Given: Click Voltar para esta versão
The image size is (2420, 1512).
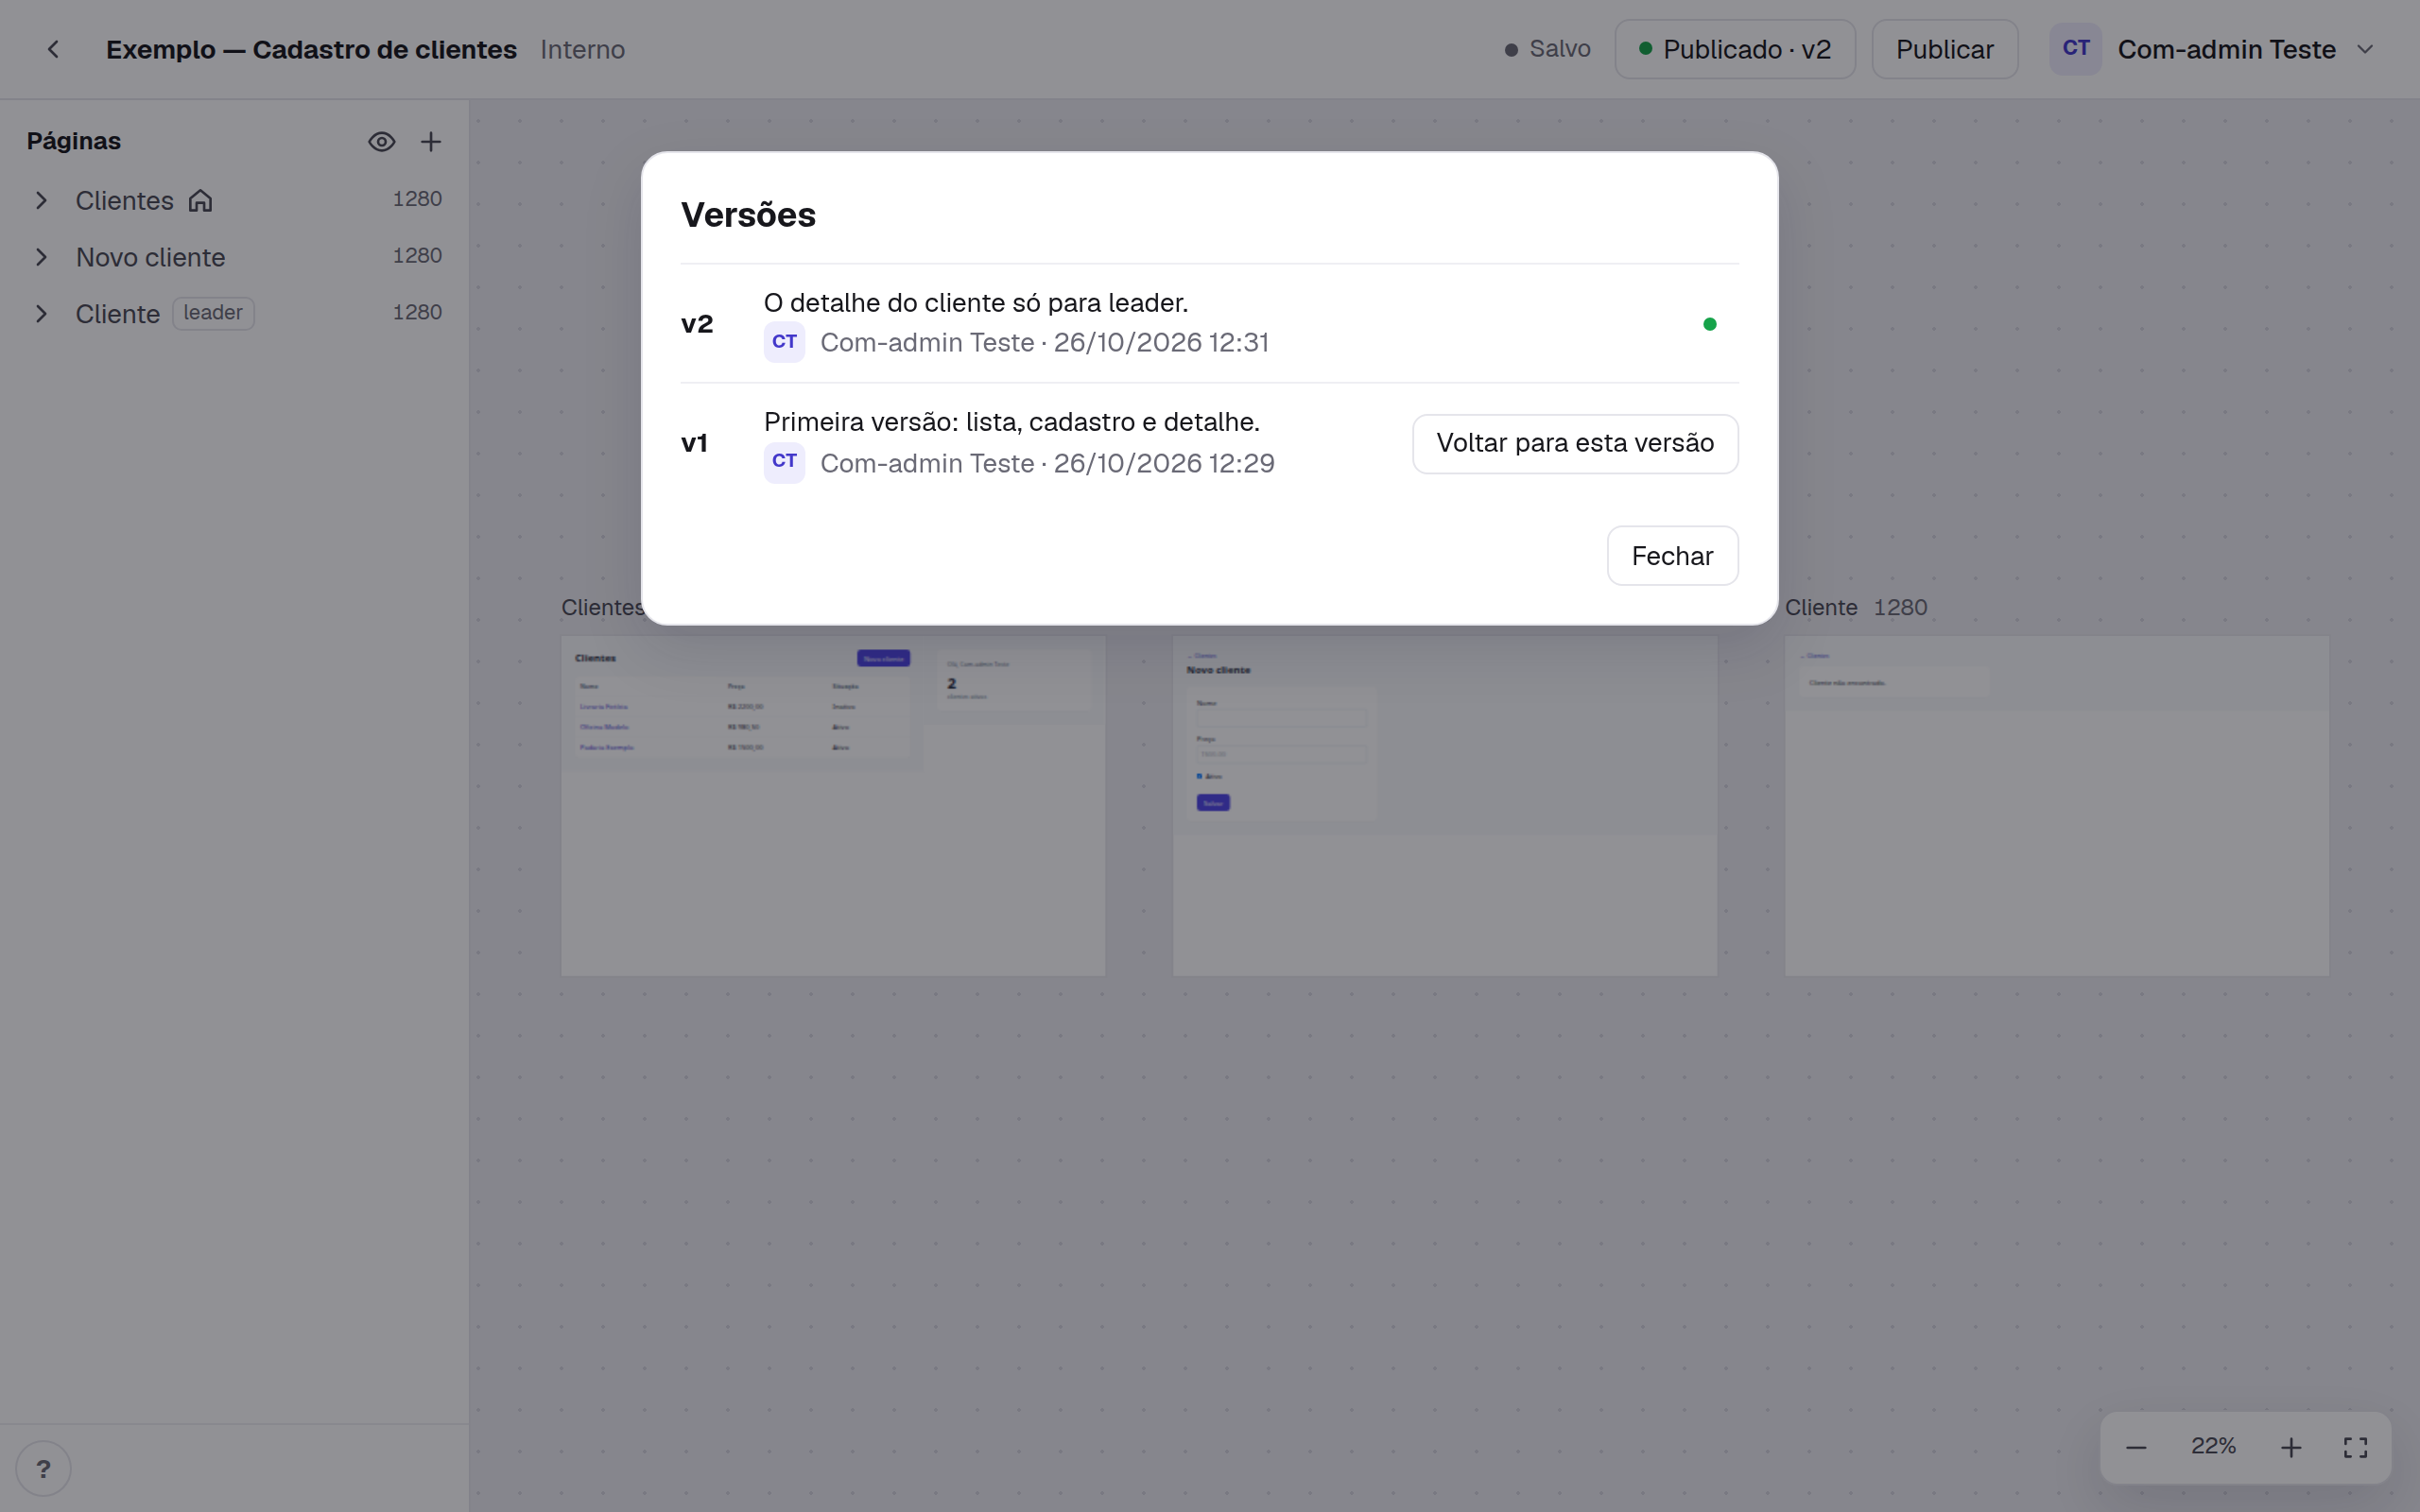Looking at the screenshot, I should [1575, 443].
